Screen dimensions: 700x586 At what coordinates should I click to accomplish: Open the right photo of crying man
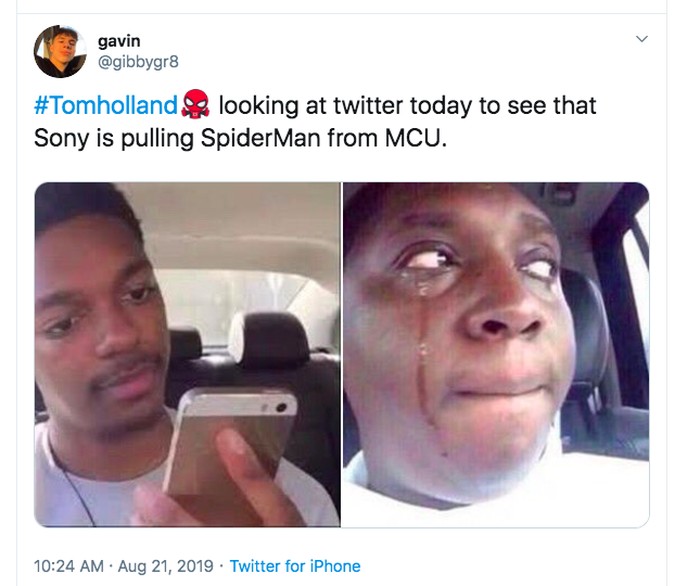[496, 354]
